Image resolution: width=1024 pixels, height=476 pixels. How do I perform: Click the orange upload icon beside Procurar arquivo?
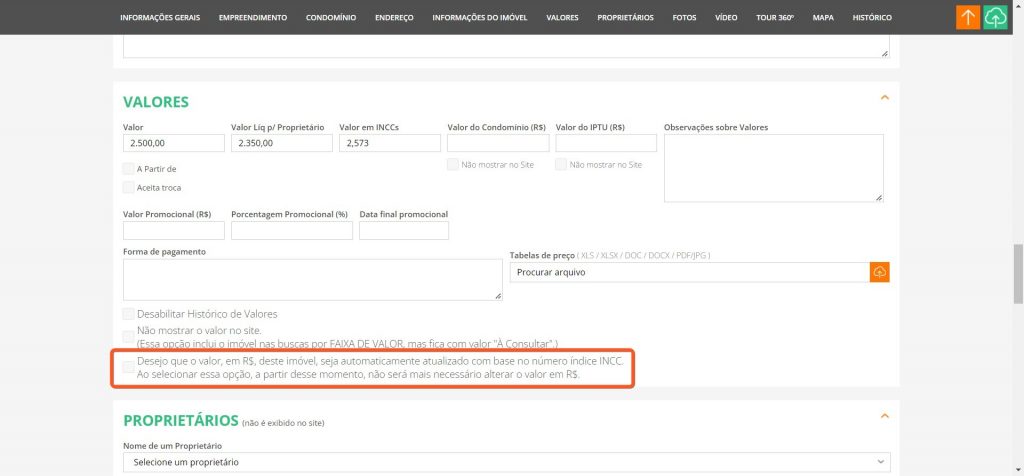[x=879, y=272]
